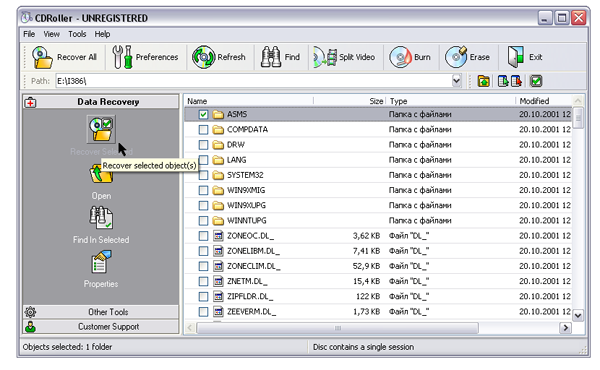Click the scroll down arrow
Viewport: 600px width, 370px height.
(x=578, y=315)
